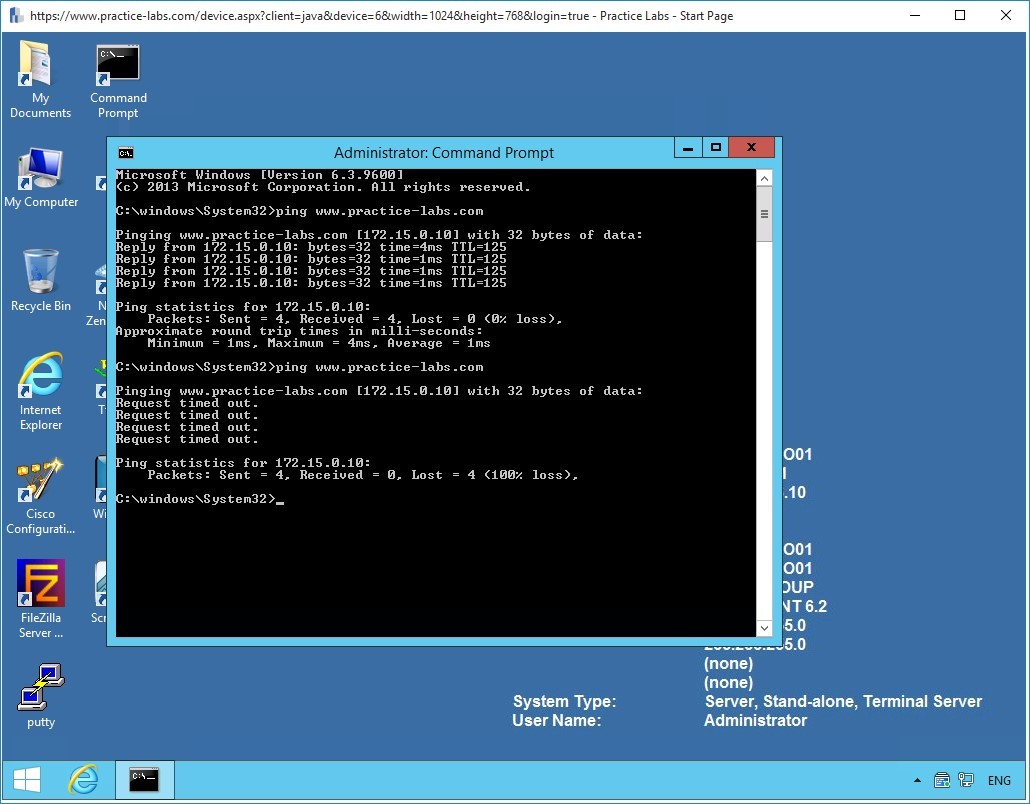Click the ENG language indicator
1030x804 pixels.
pos(999,780)
